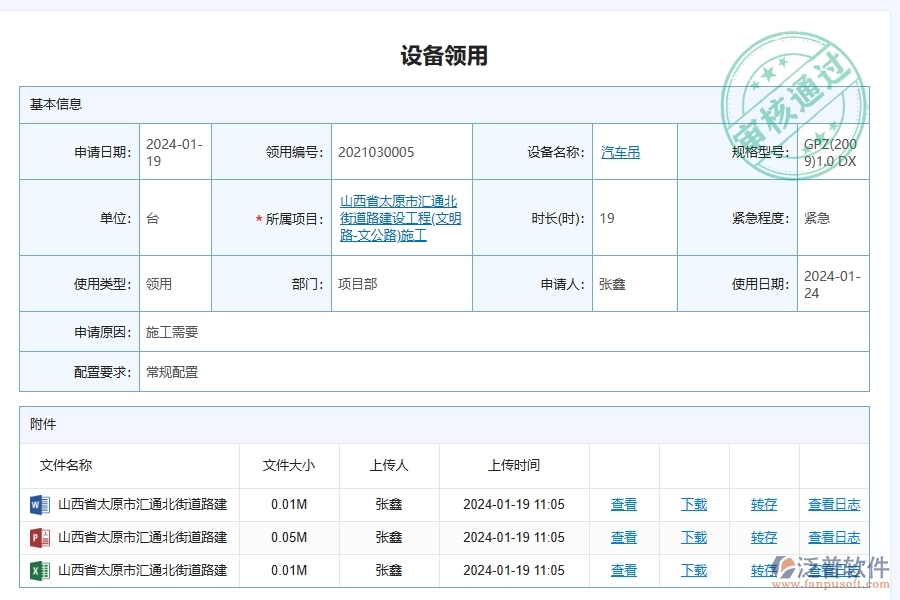The image size is (900, 600).
Task: Click 下载 on the third attachment row
Action: click(693, 571)
